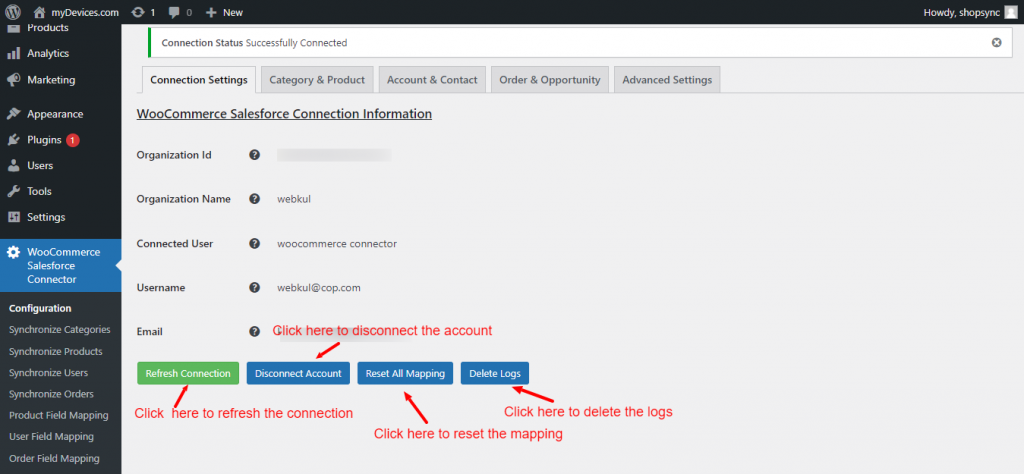Click the + New item in admin bar
This screenshot has height=474, width=1024.
point(224,12)
